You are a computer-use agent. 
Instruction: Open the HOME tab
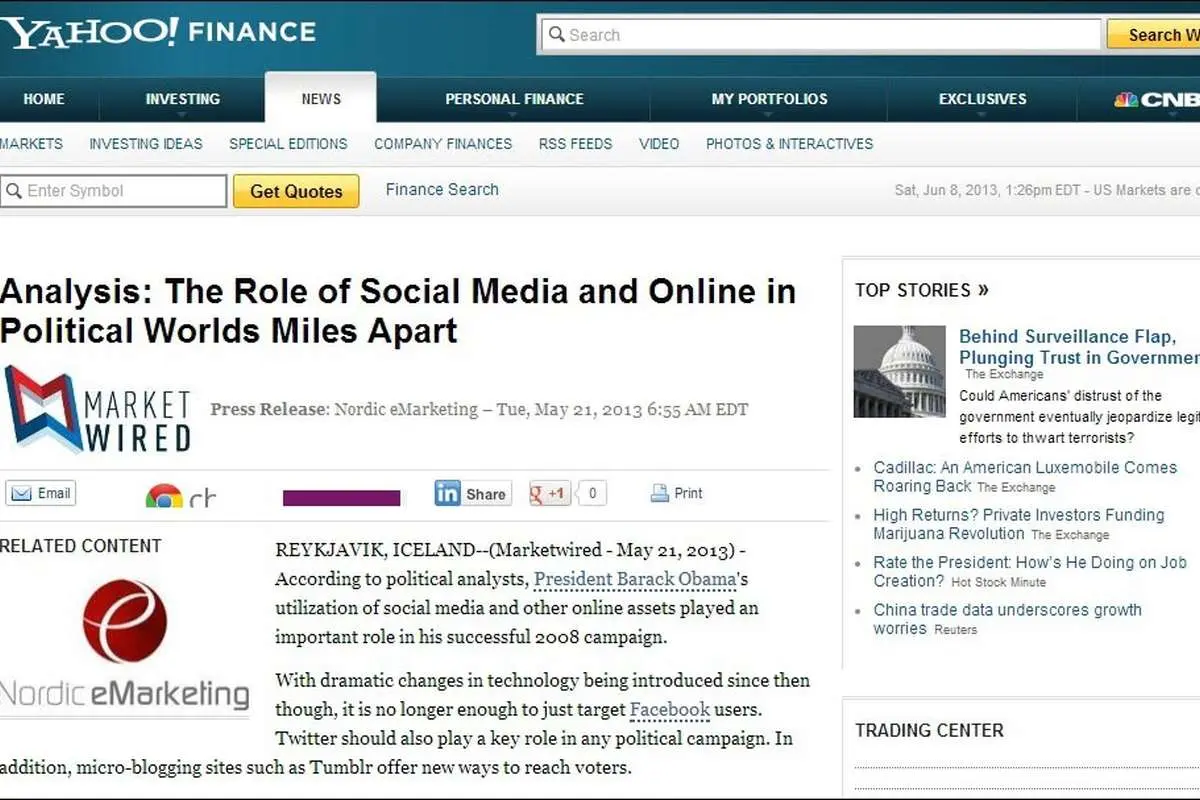pyautogui.click(x=44, y=99)
